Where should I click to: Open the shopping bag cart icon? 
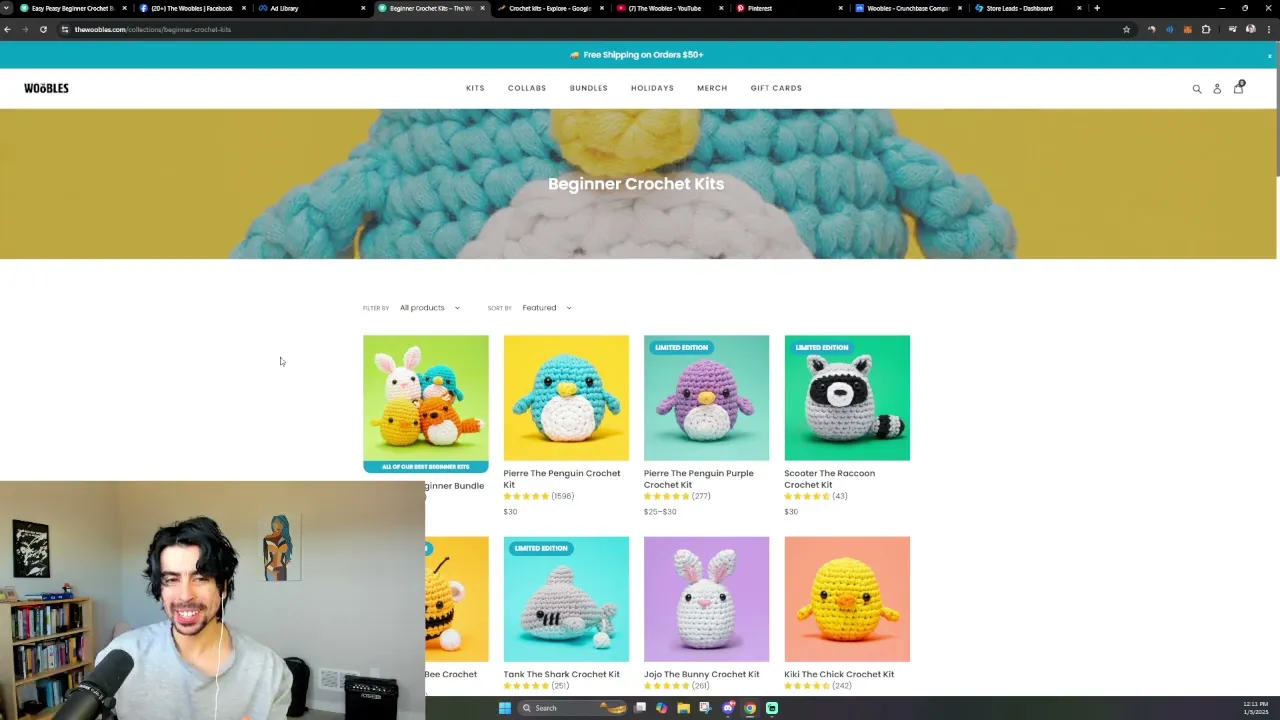(1239, 87)
